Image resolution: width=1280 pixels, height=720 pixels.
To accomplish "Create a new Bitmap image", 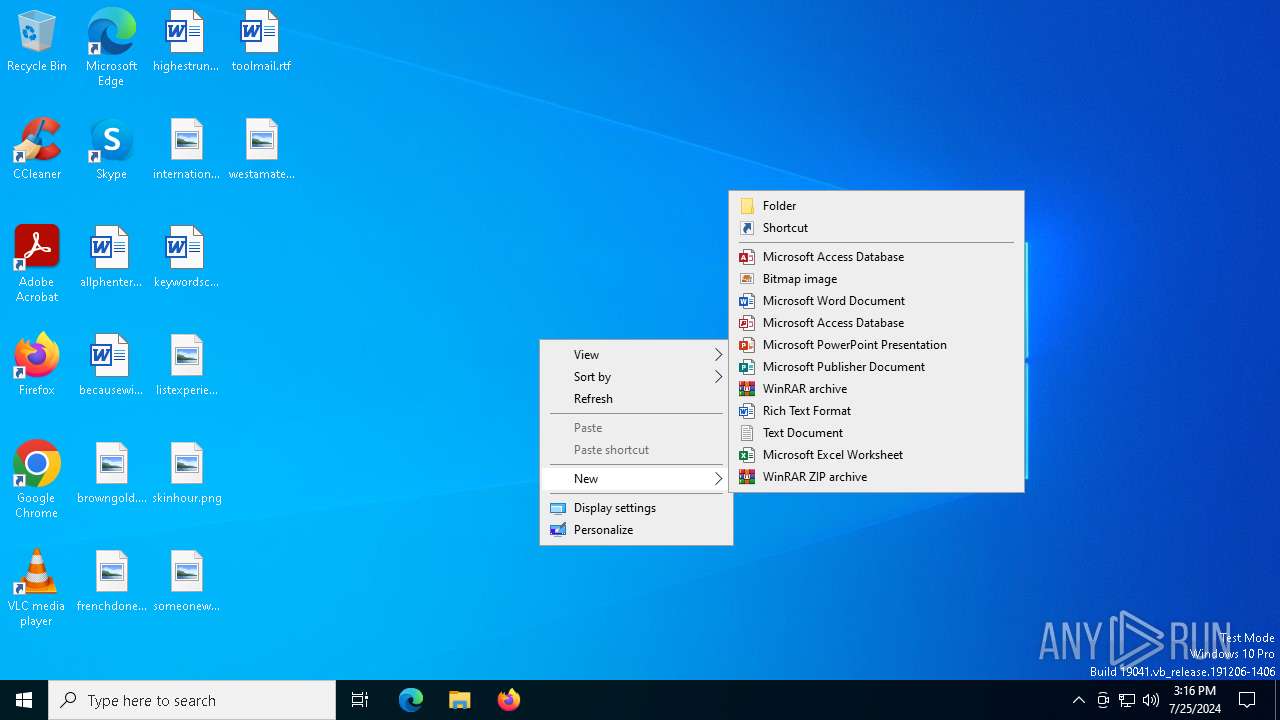I will pos(876,279).
